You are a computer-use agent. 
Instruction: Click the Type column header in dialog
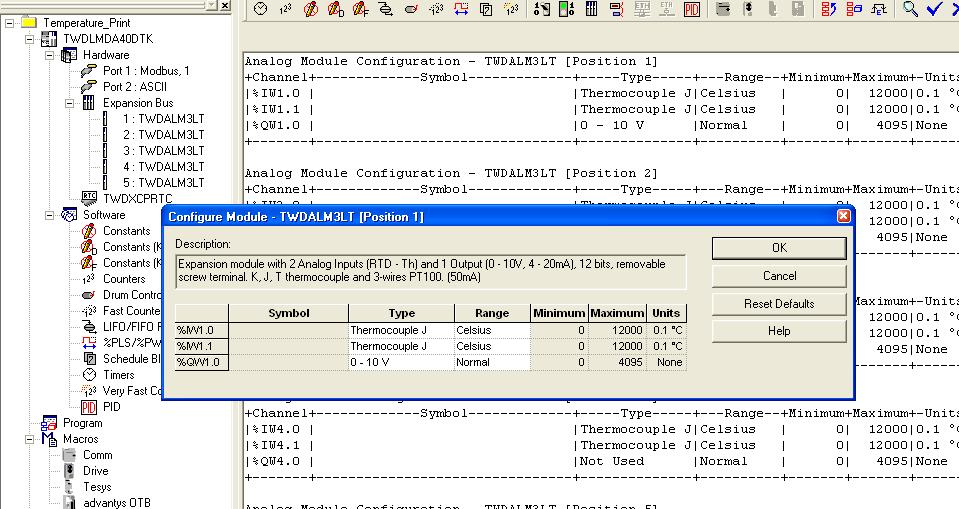tap(401, 313)
